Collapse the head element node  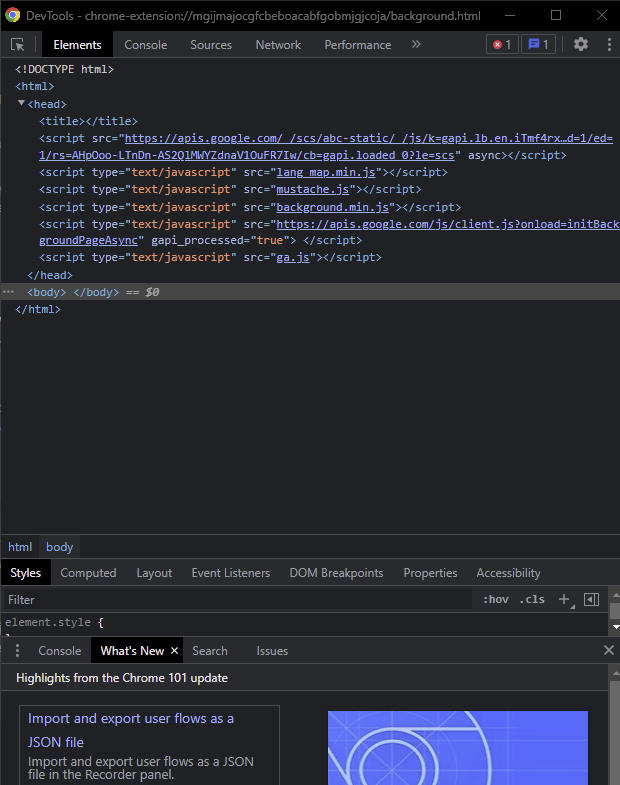click(x=22, y=103)
